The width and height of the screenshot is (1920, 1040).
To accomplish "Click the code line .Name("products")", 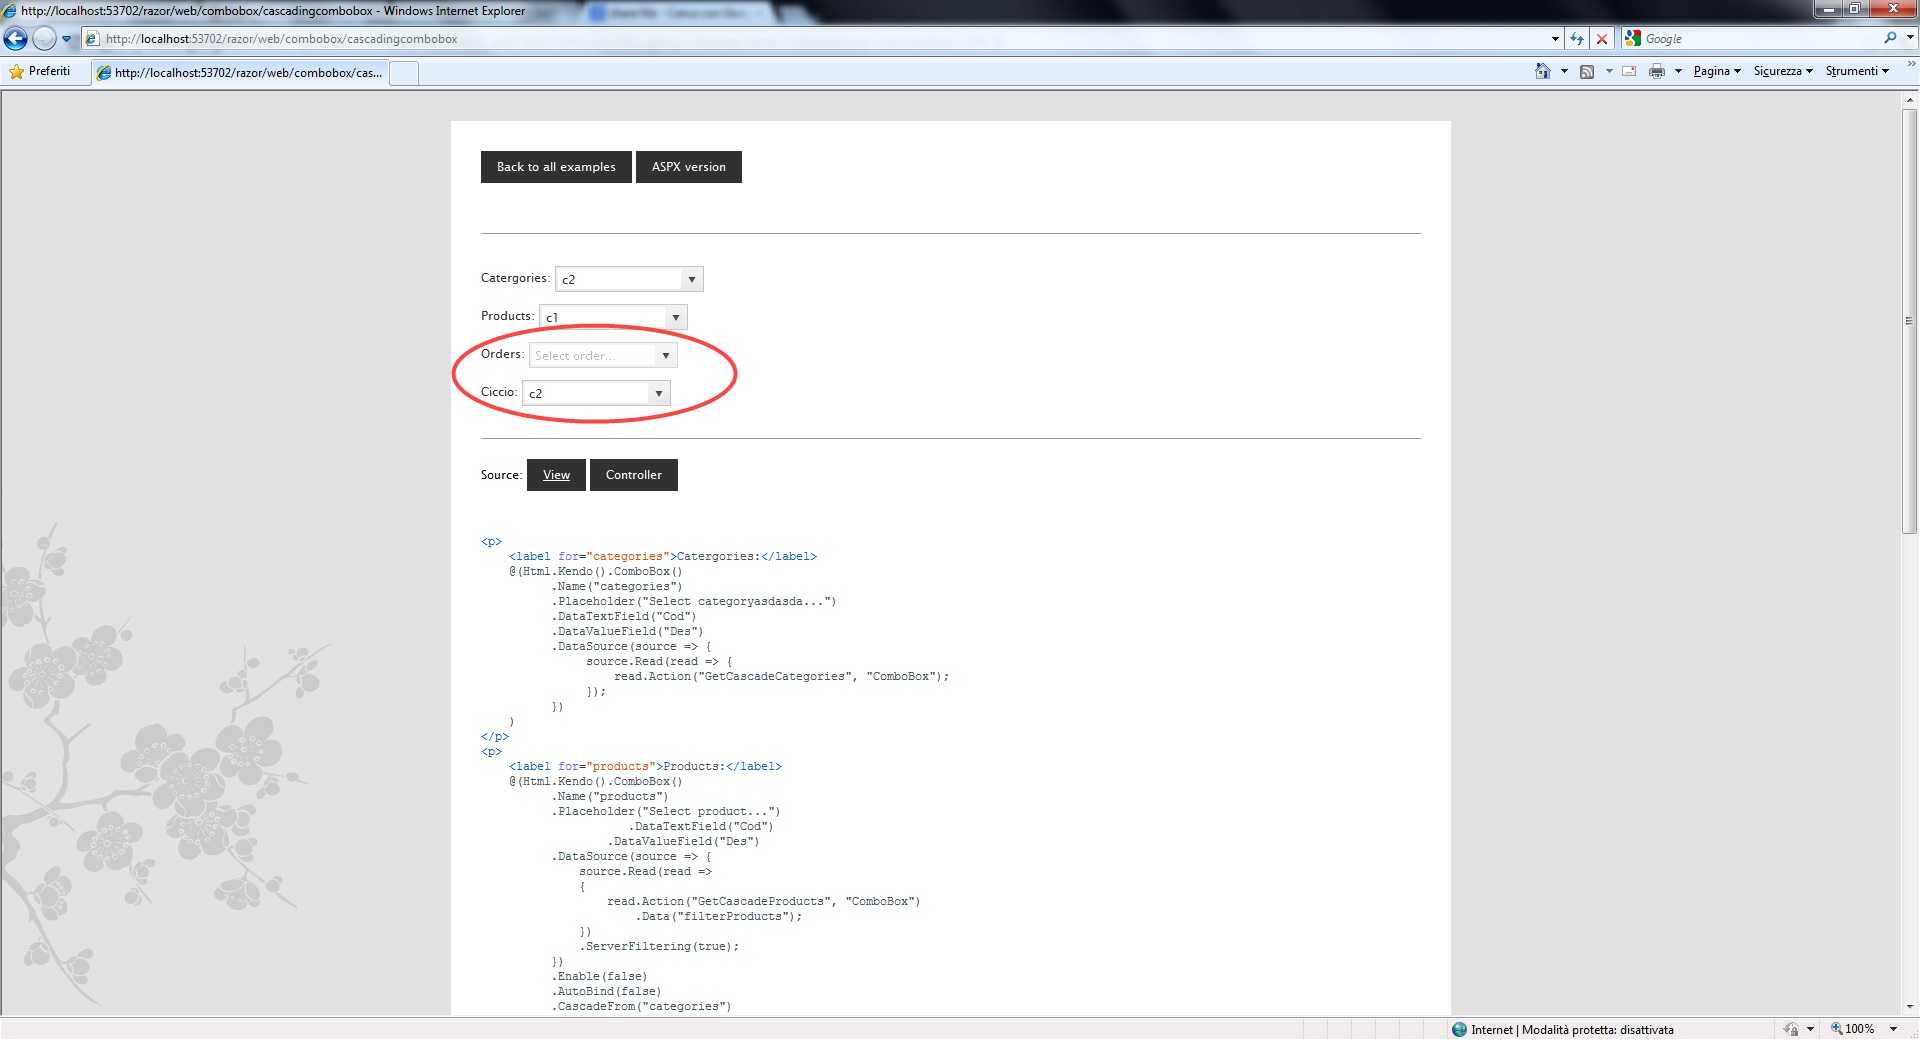I will (x=609, y=796).
